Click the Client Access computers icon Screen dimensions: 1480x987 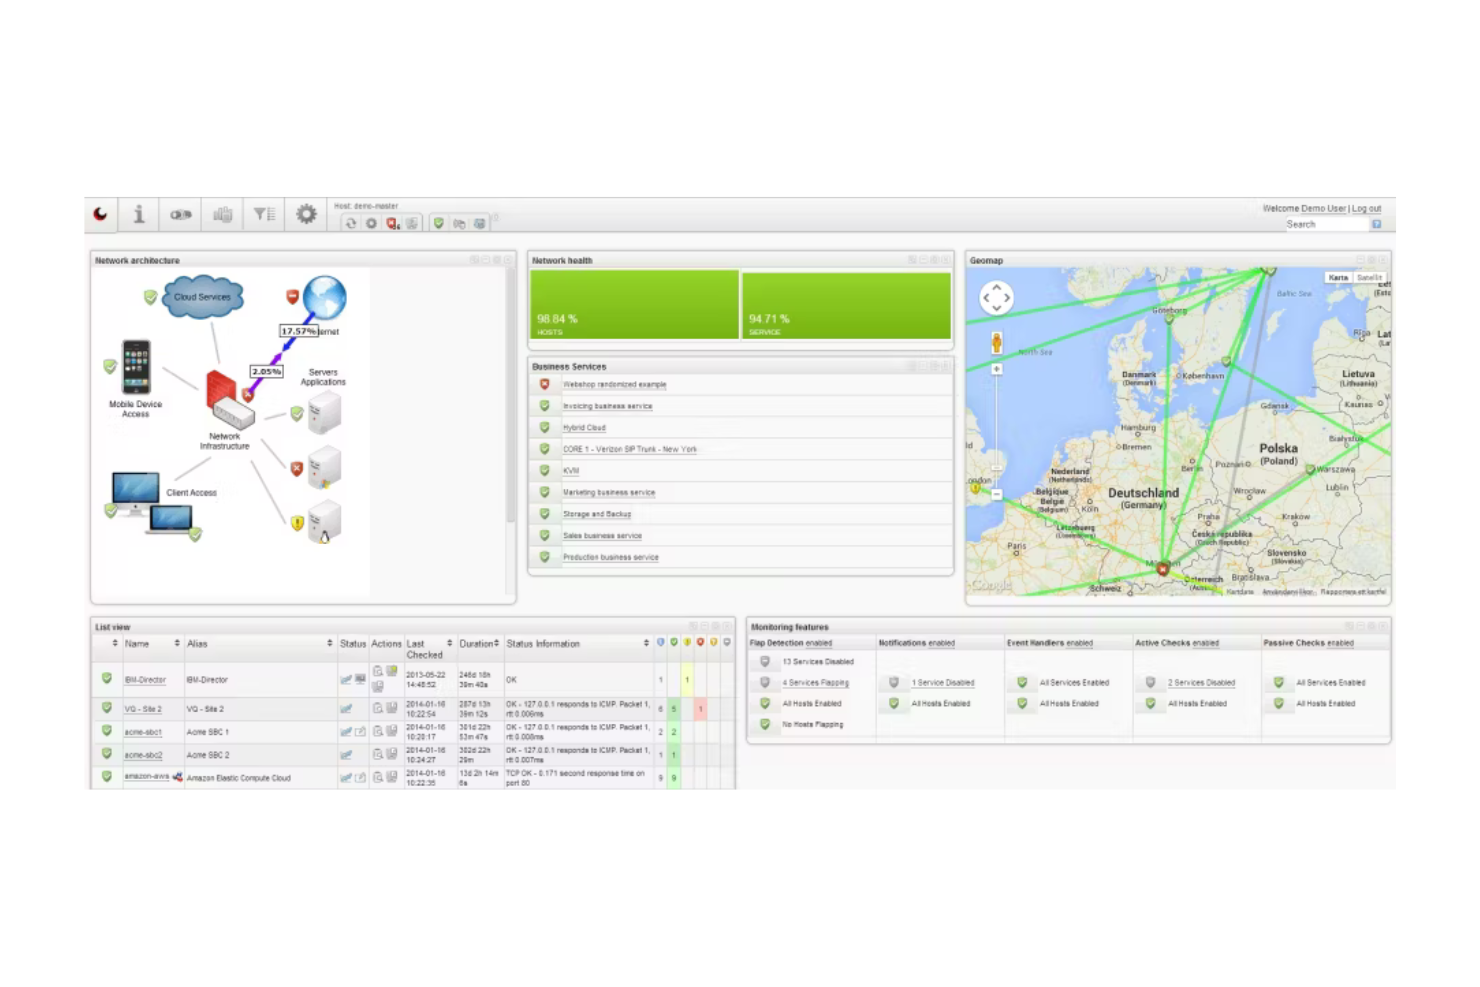tap(152, 503)
